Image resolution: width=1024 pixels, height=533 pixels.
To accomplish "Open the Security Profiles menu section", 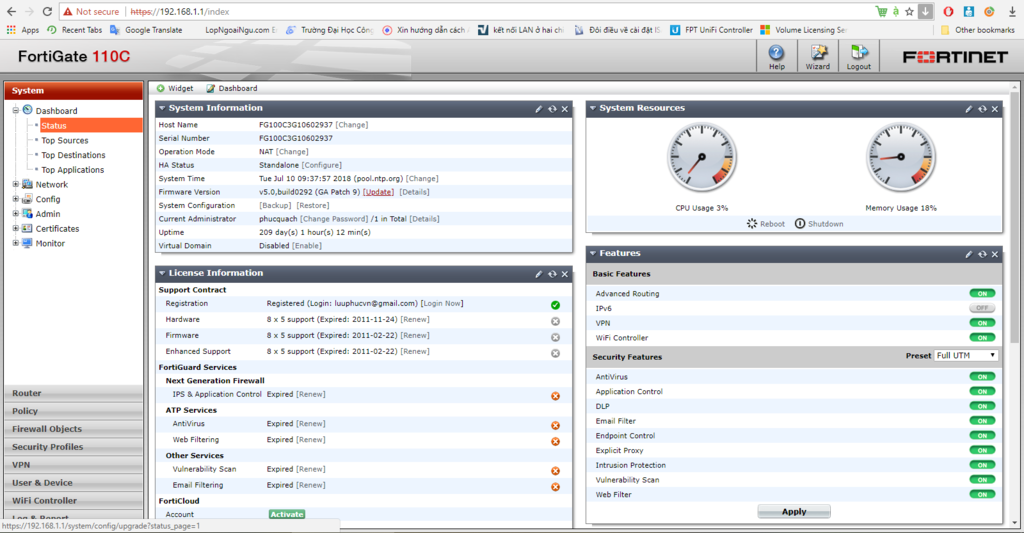I will point(73,447).
